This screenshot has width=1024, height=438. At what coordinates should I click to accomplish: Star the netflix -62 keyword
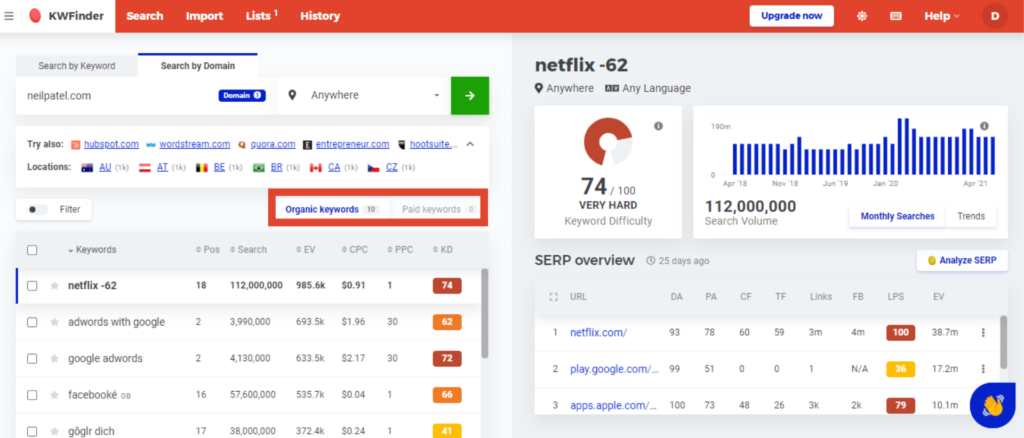click(x=54, y=285)
